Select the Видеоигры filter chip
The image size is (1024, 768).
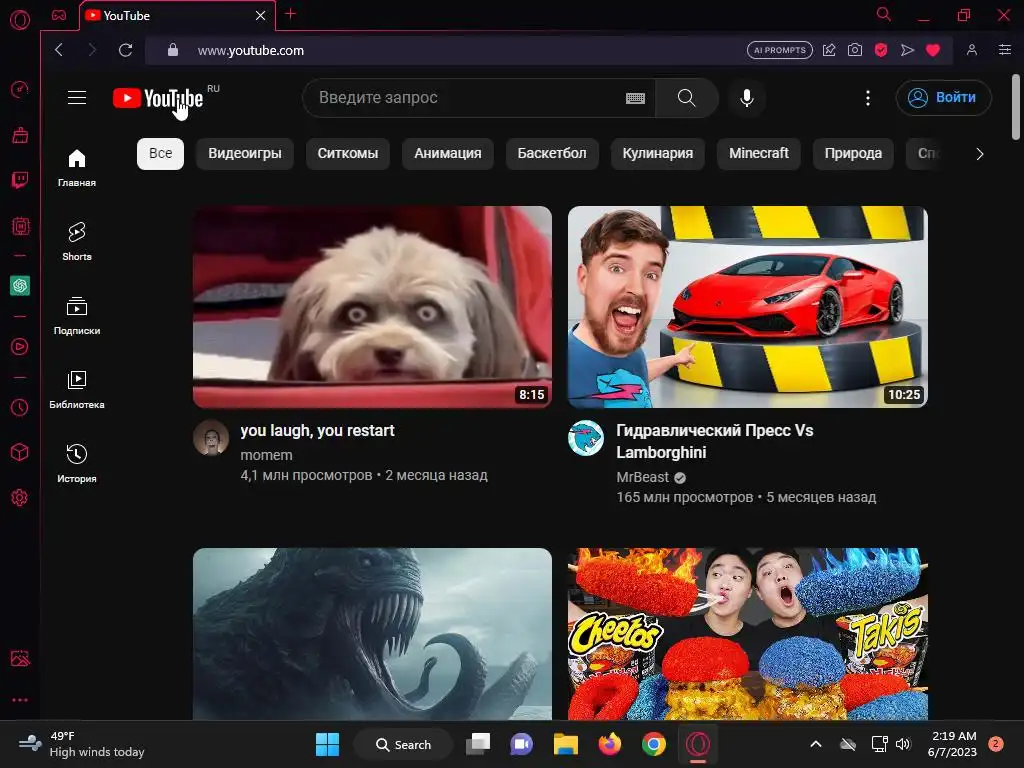pos(245,153)
